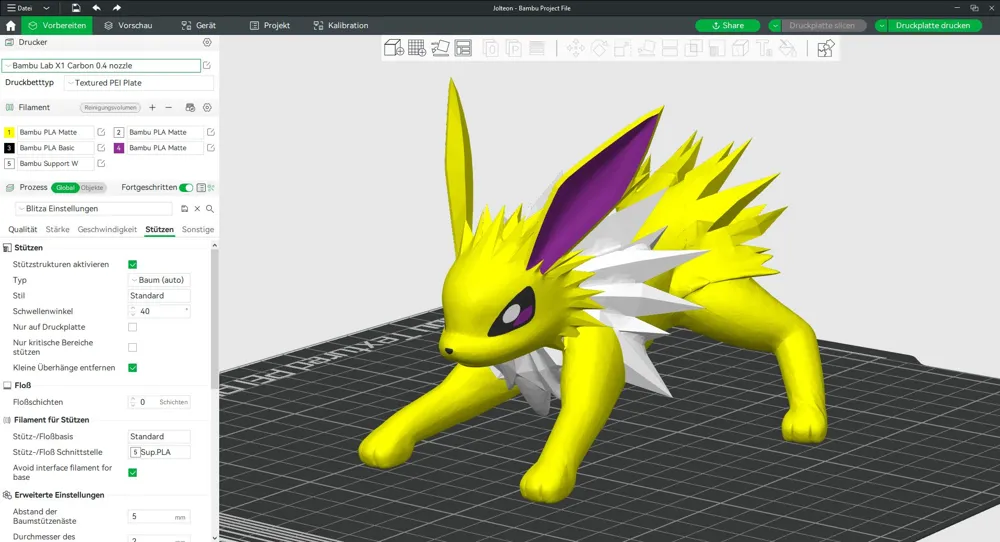Open the Assembly view puzzle icon
Screen dimensions: 1000x542
825,48
